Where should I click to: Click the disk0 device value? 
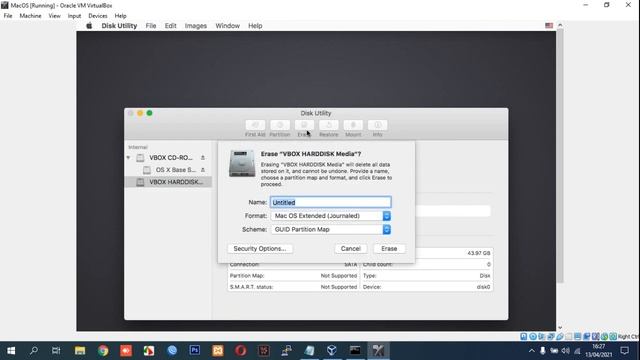click(x=483, y=287)
